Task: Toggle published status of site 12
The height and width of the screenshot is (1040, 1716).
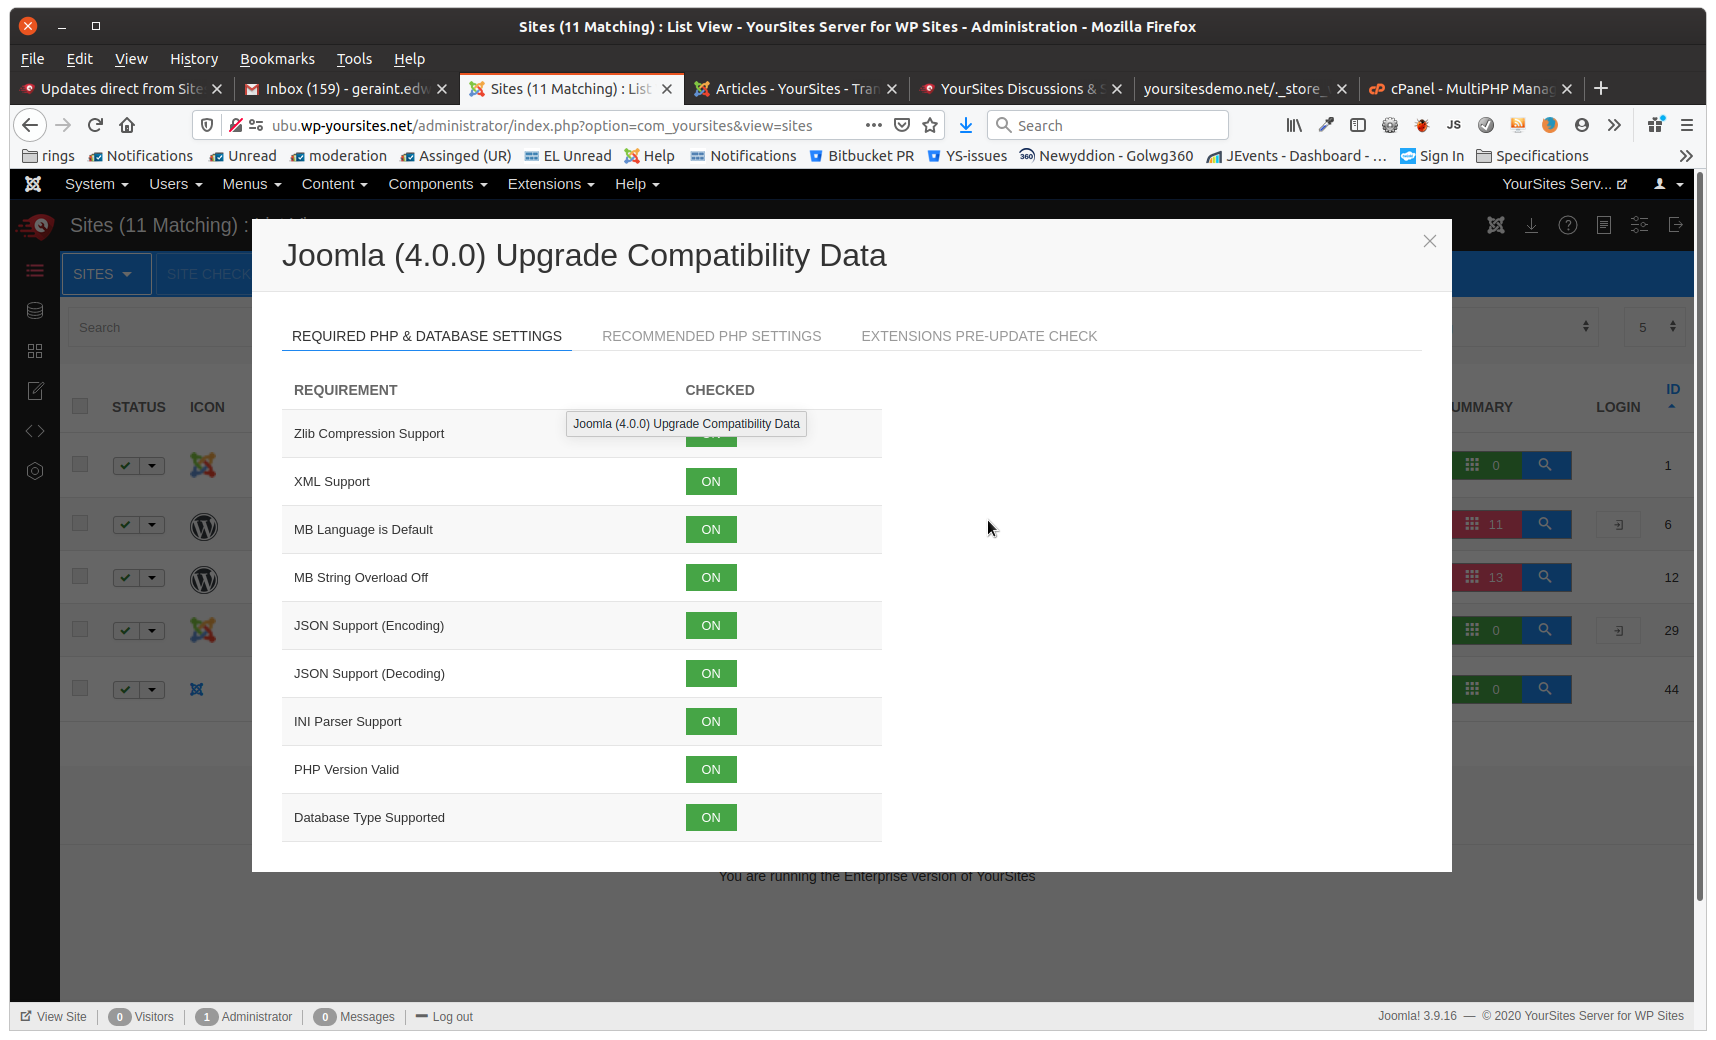Action: coord(125,578)
